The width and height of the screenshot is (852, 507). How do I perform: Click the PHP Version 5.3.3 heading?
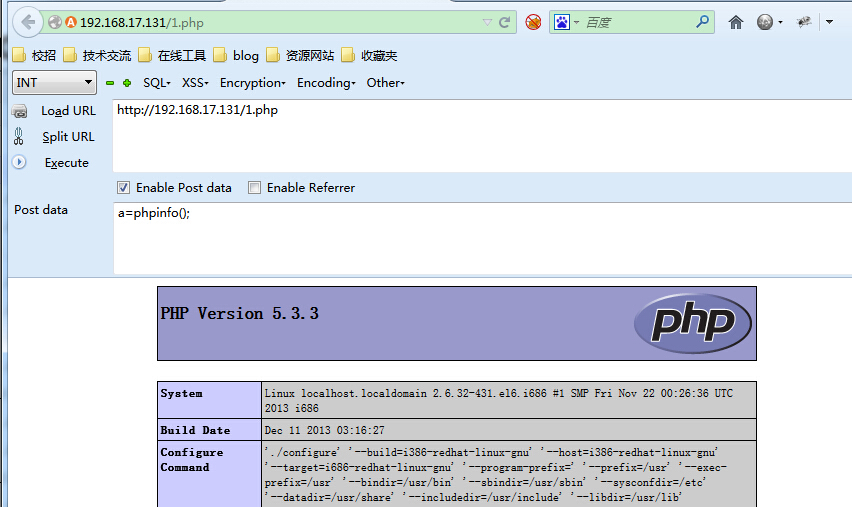coord(240,314)
